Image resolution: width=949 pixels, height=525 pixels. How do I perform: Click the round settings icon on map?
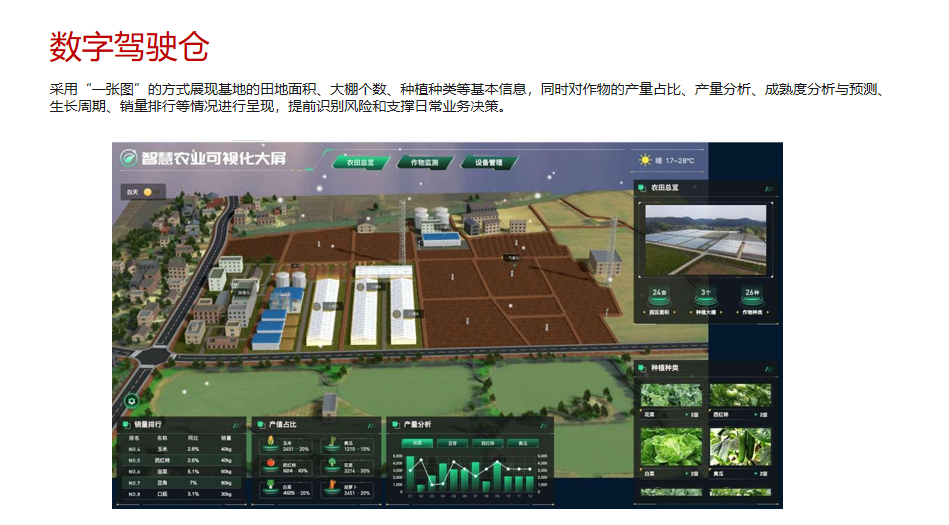point(130,401)
